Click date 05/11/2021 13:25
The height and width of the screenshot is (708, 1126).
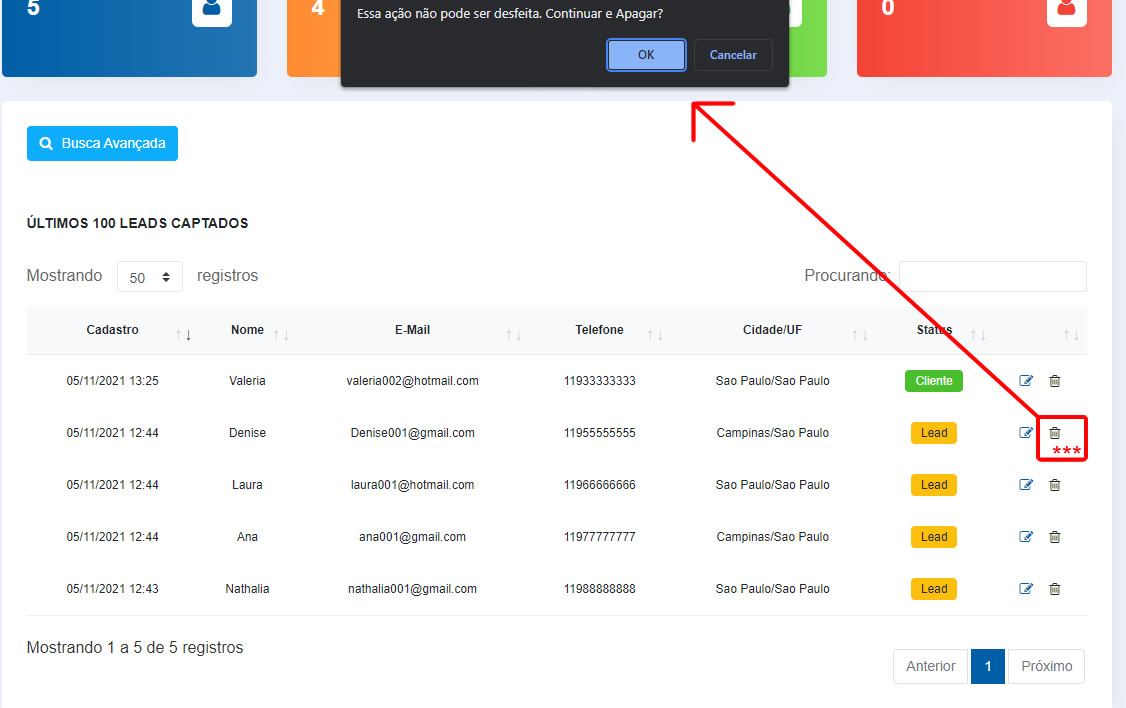coord(113,381)
